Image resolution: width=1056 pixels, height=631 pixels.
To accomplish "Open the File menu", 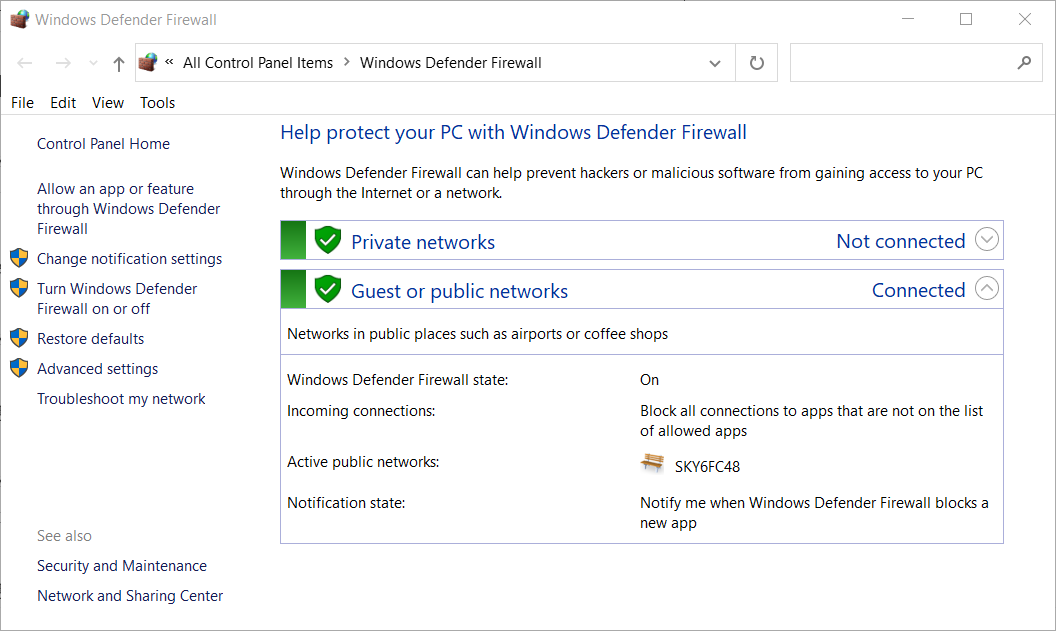I will click(x=22, y=102).
